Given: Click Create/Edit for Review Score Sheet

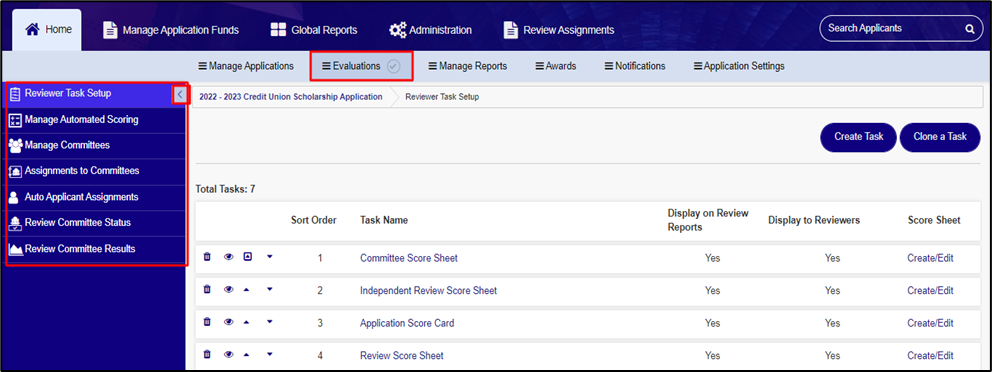Looking at the screenshot, I should [930, 356].
